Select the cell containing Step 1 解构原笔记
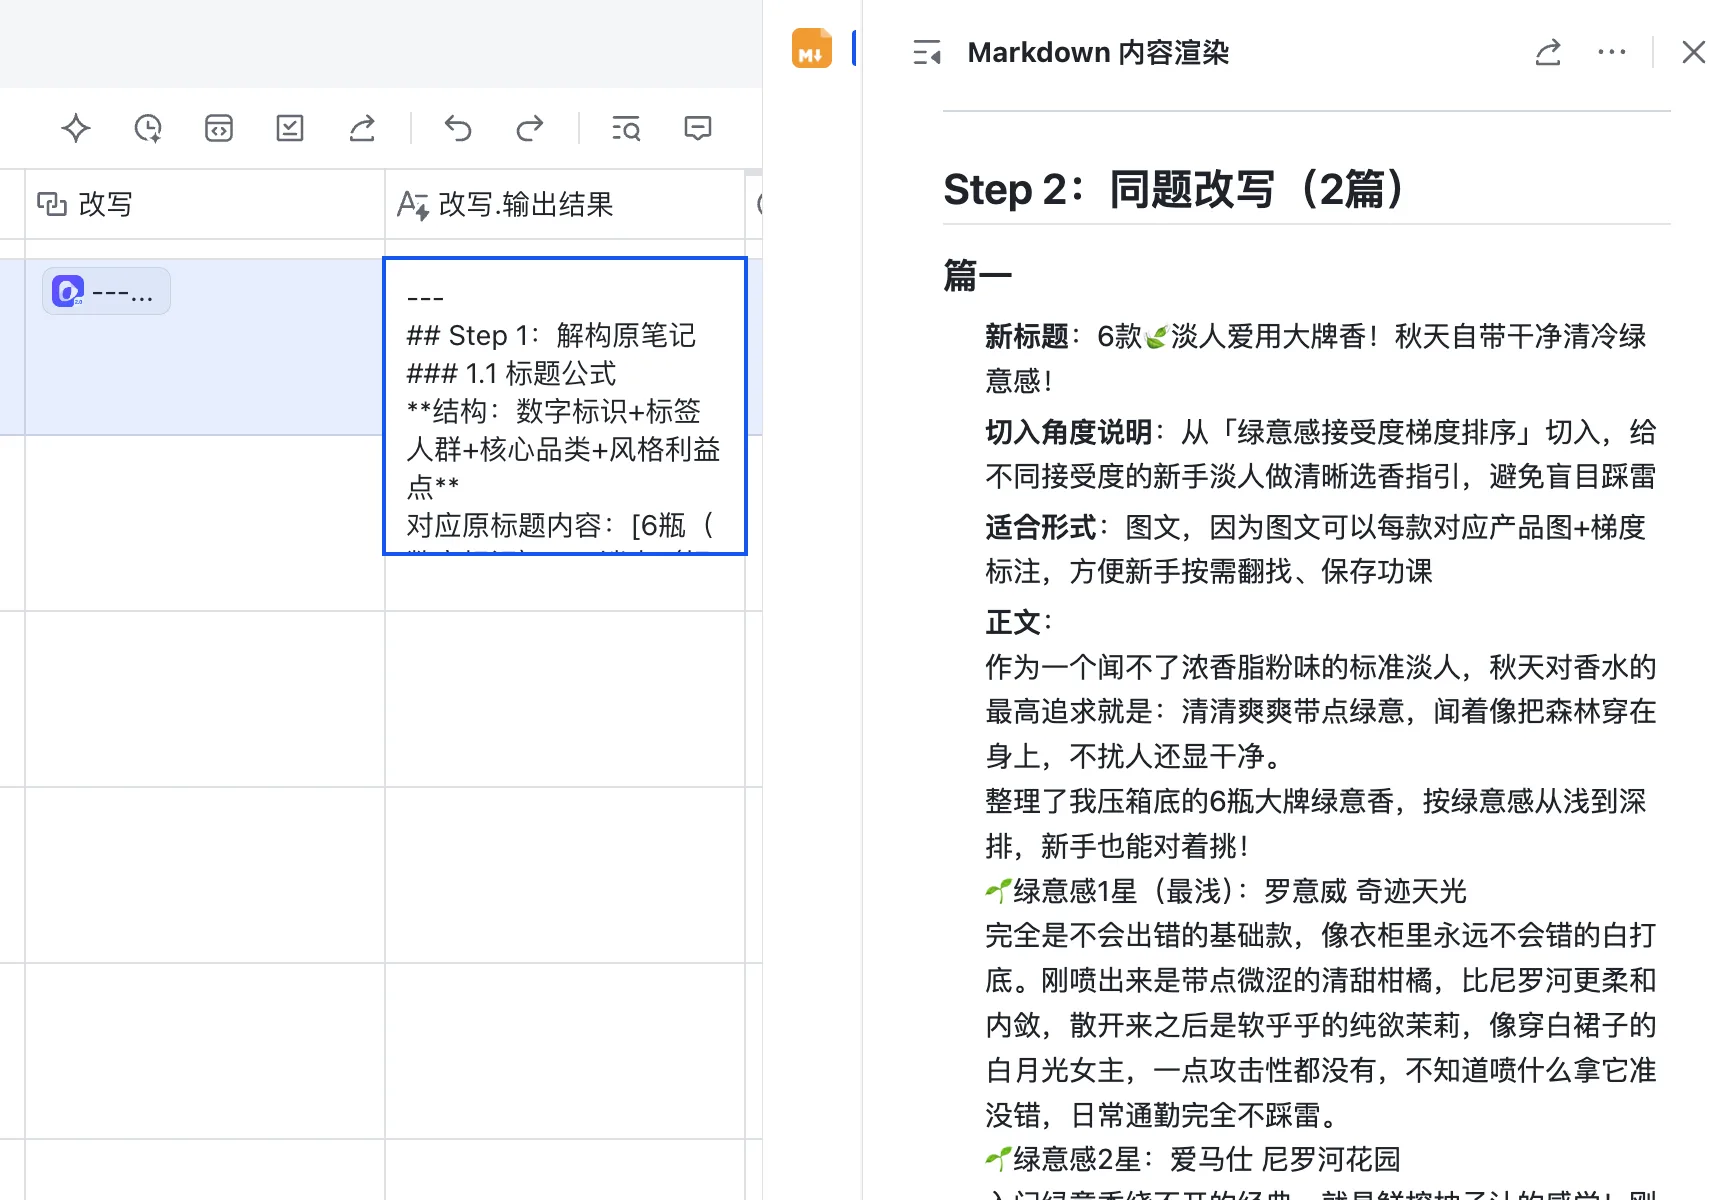1724x1200 pixels. coord(565,406)
